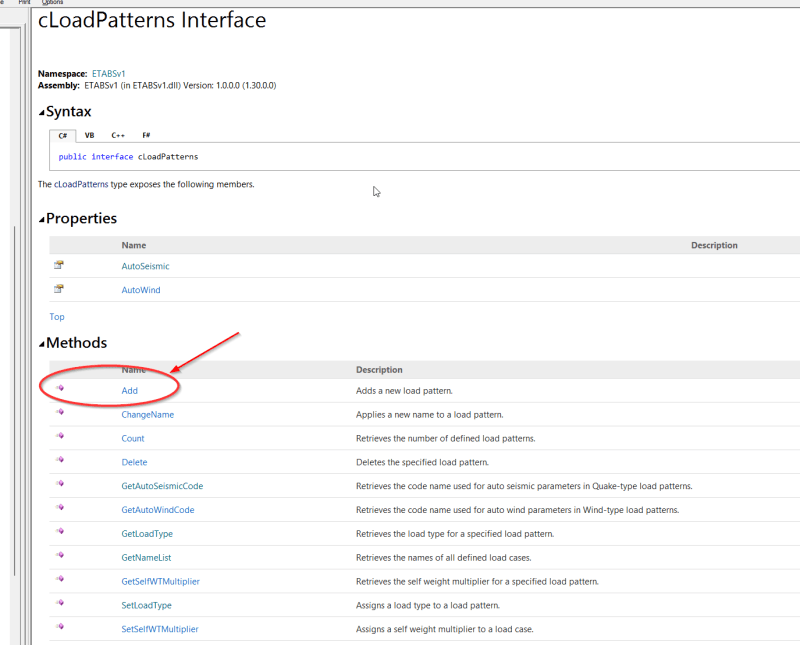Open the Add method link
This screenshot has height=645, width=800.
click(130, 390)
